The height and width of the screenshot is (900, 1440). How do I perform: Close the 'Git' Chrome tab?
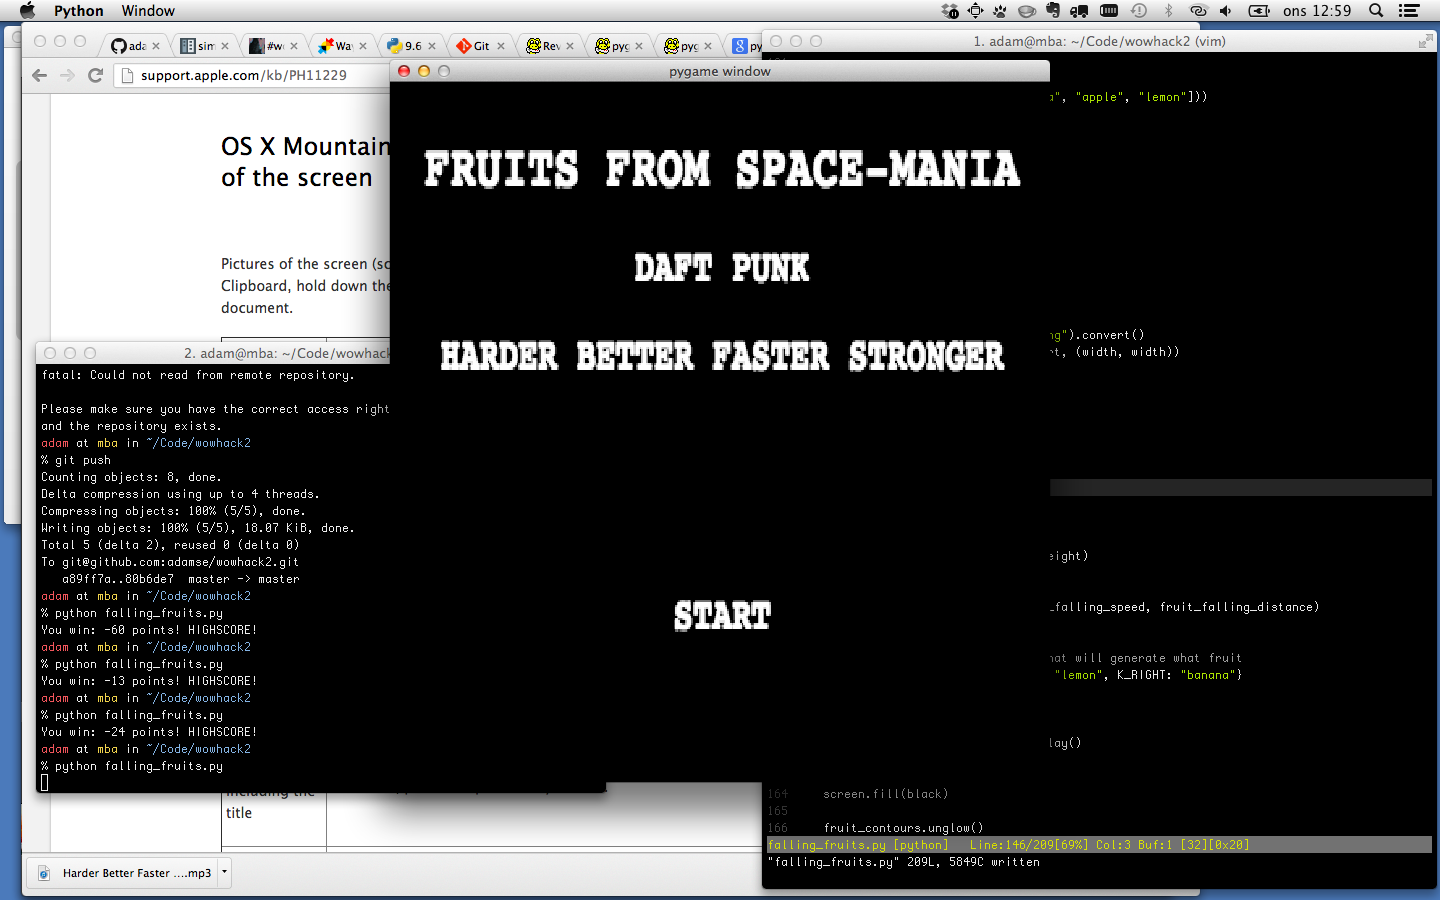tap(501, 46)
